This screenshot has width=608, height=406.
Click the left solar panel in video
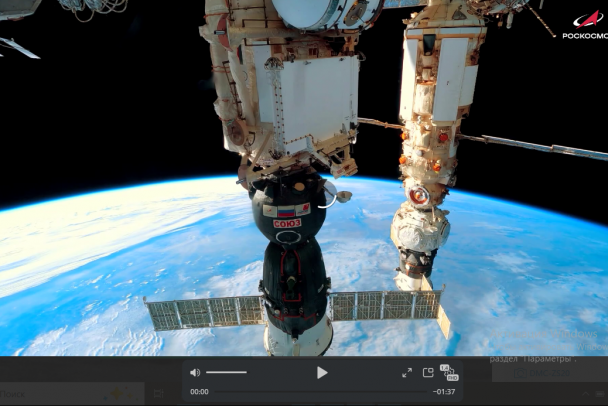click(205, 312)
